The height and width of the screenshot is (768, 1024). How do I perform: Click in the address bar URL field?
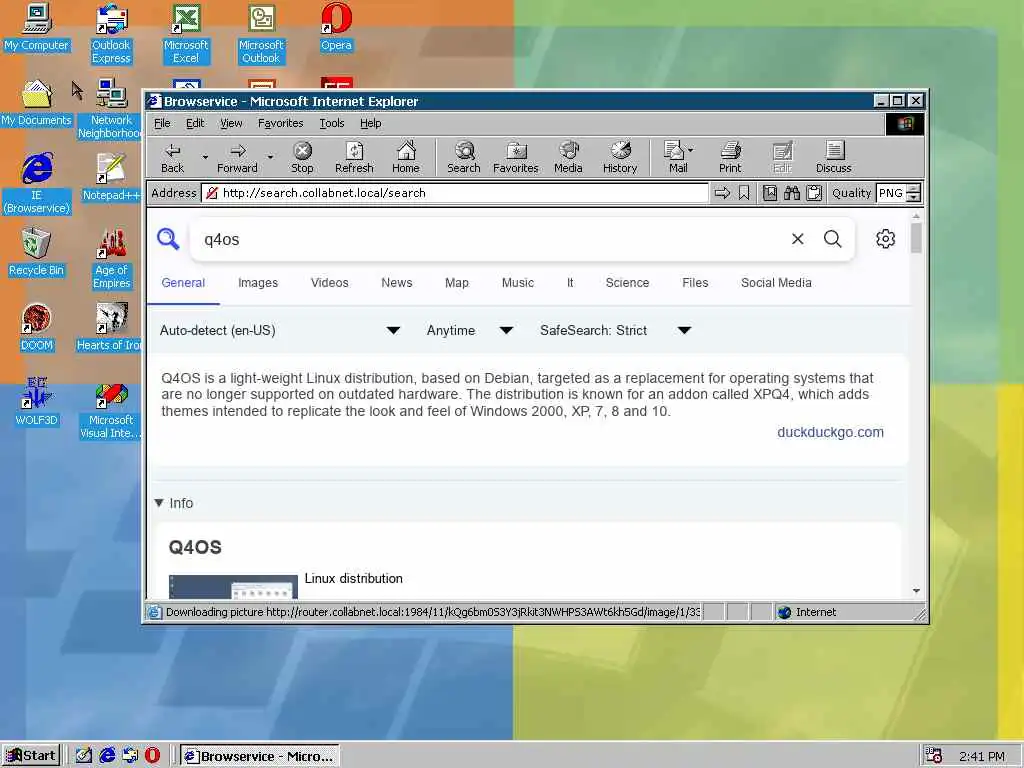point(455,193)
